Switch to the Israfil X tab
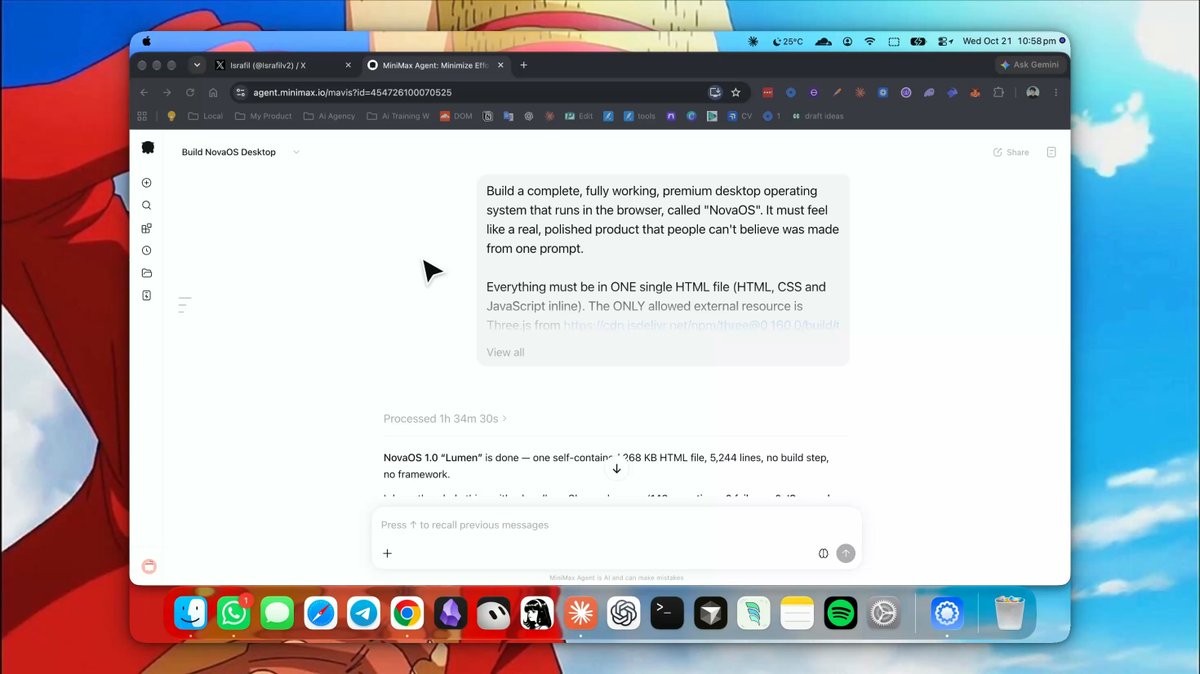Image resolution: width=1200 pixels, height=674 pixels. [283, 65]
